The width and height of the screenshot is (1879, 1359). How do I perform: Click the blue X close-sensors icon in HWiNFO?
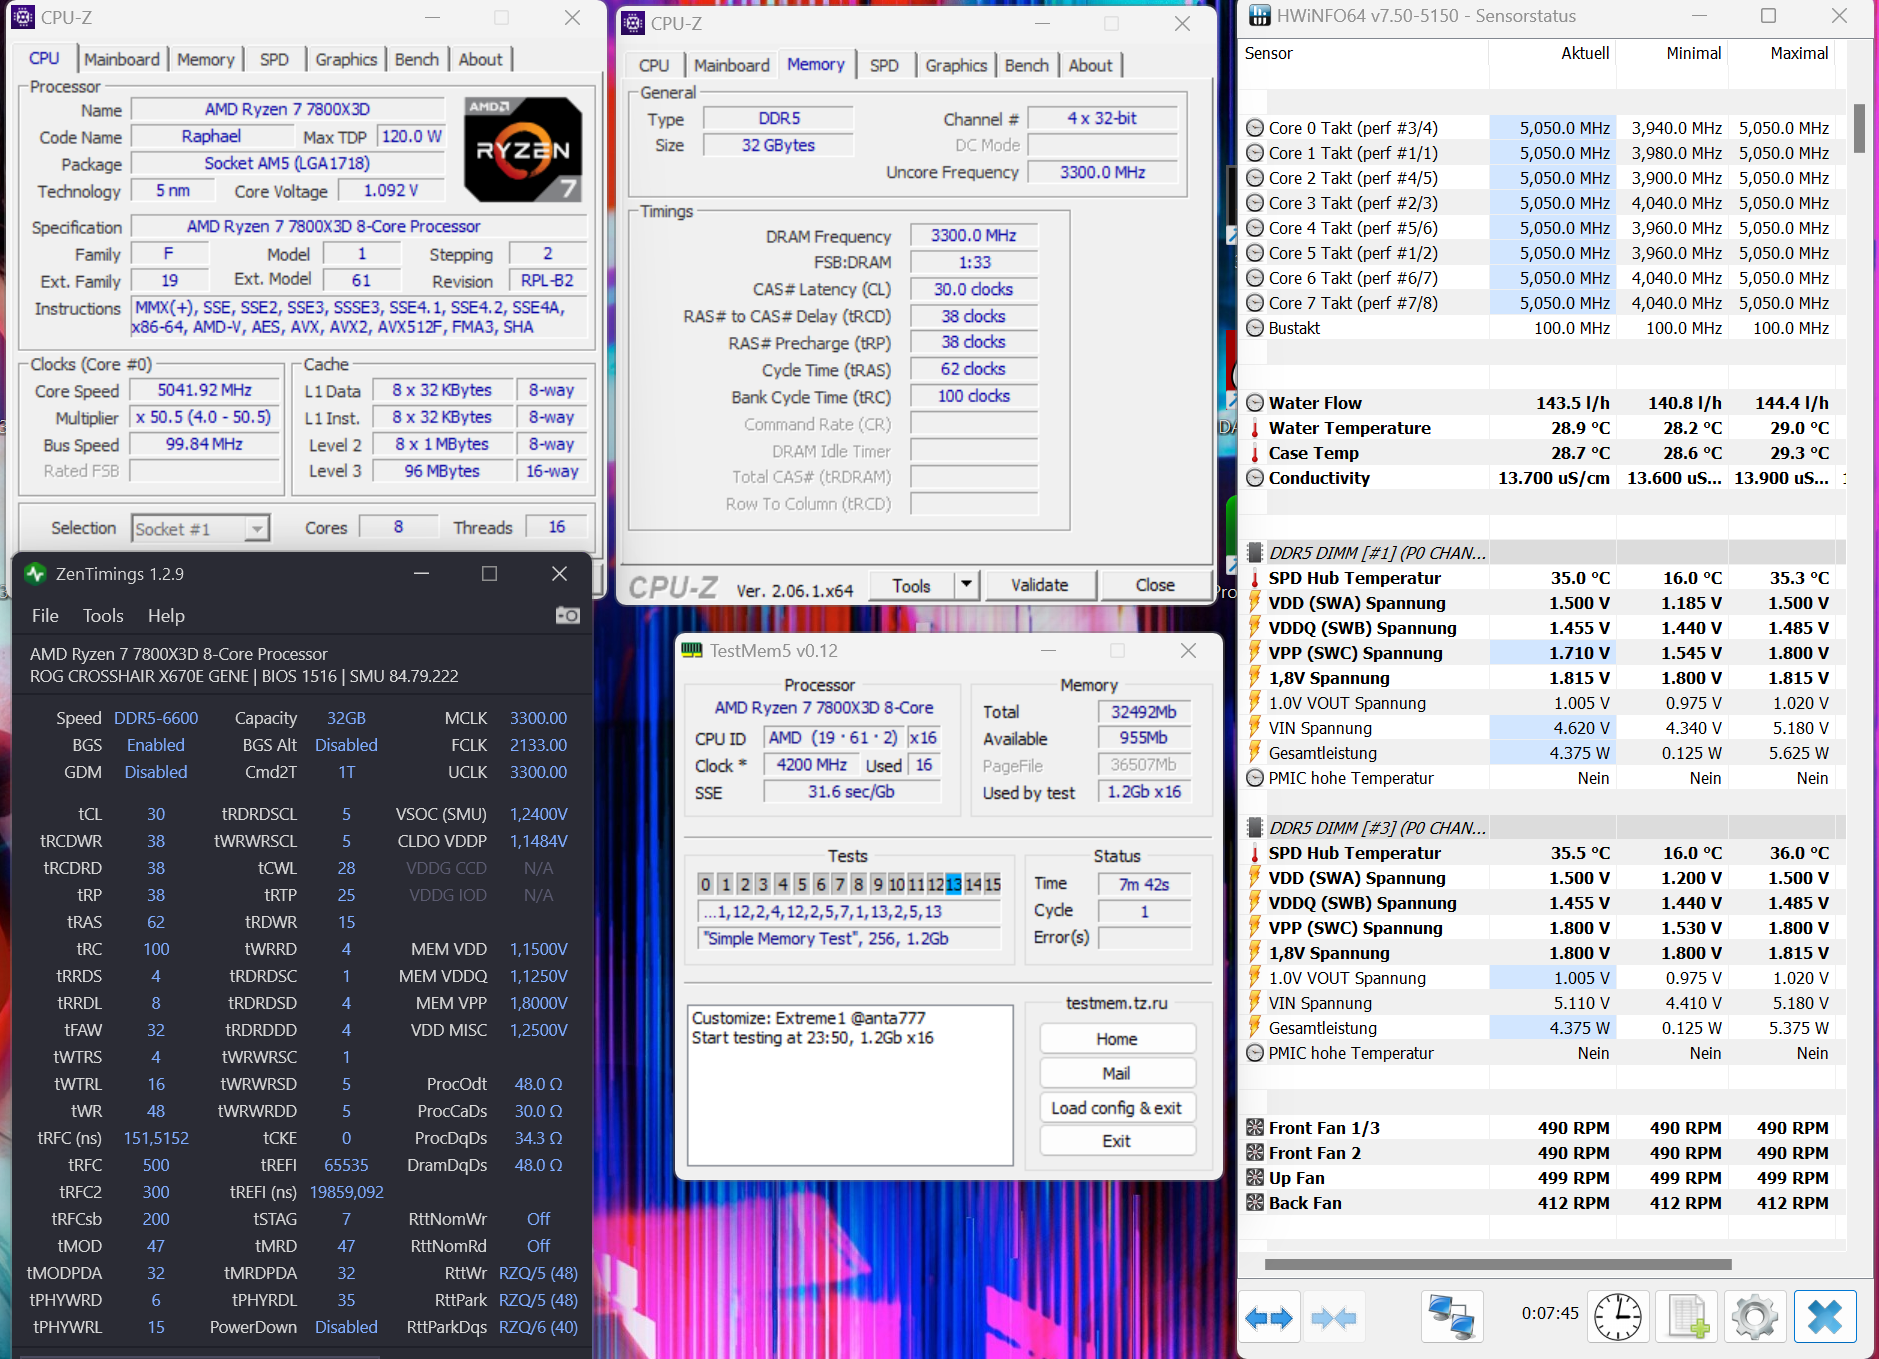tap(1825, 1316)
